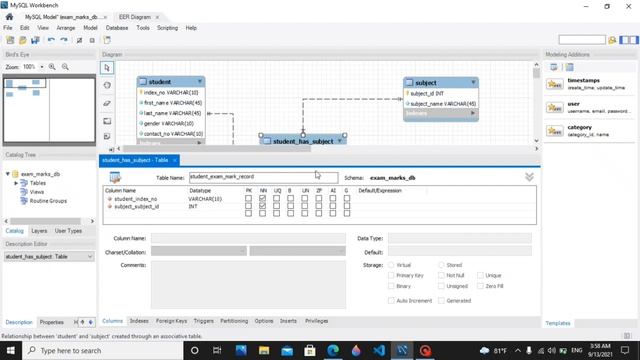Open the Description Editor object dropdown
Image resolution: width=640 pixels, height=360 pixels.
tap(90, 256)
